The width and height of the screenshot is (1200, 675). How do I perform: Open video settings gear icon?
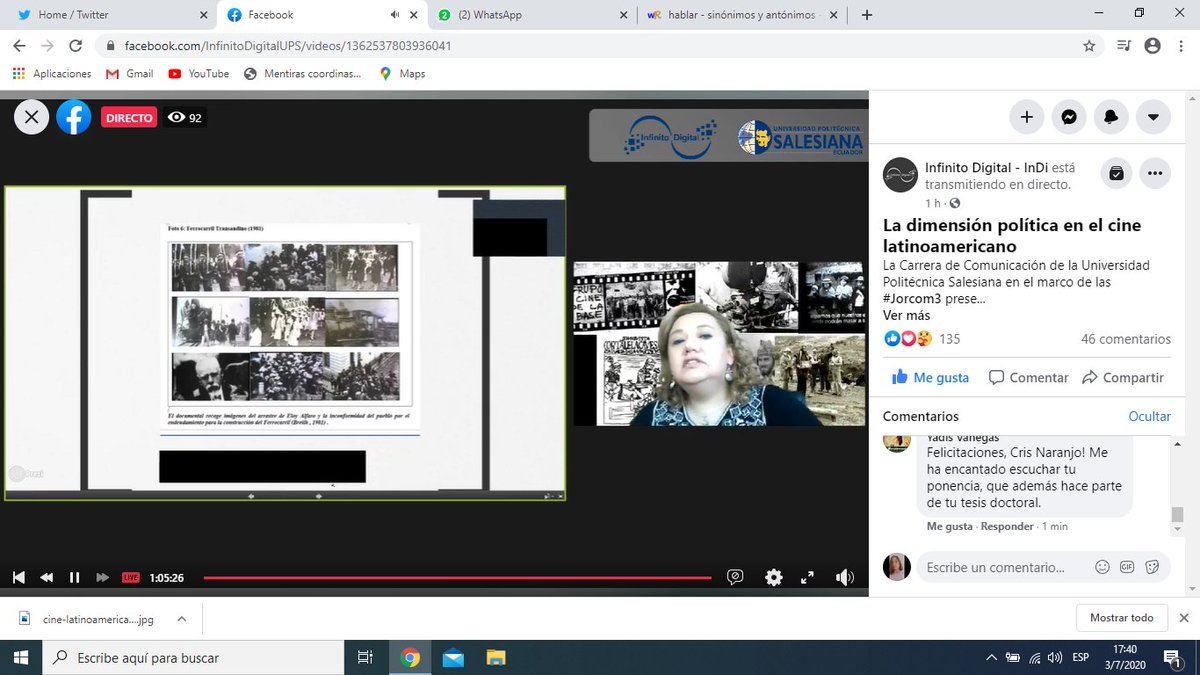click(x=774, y=577)
